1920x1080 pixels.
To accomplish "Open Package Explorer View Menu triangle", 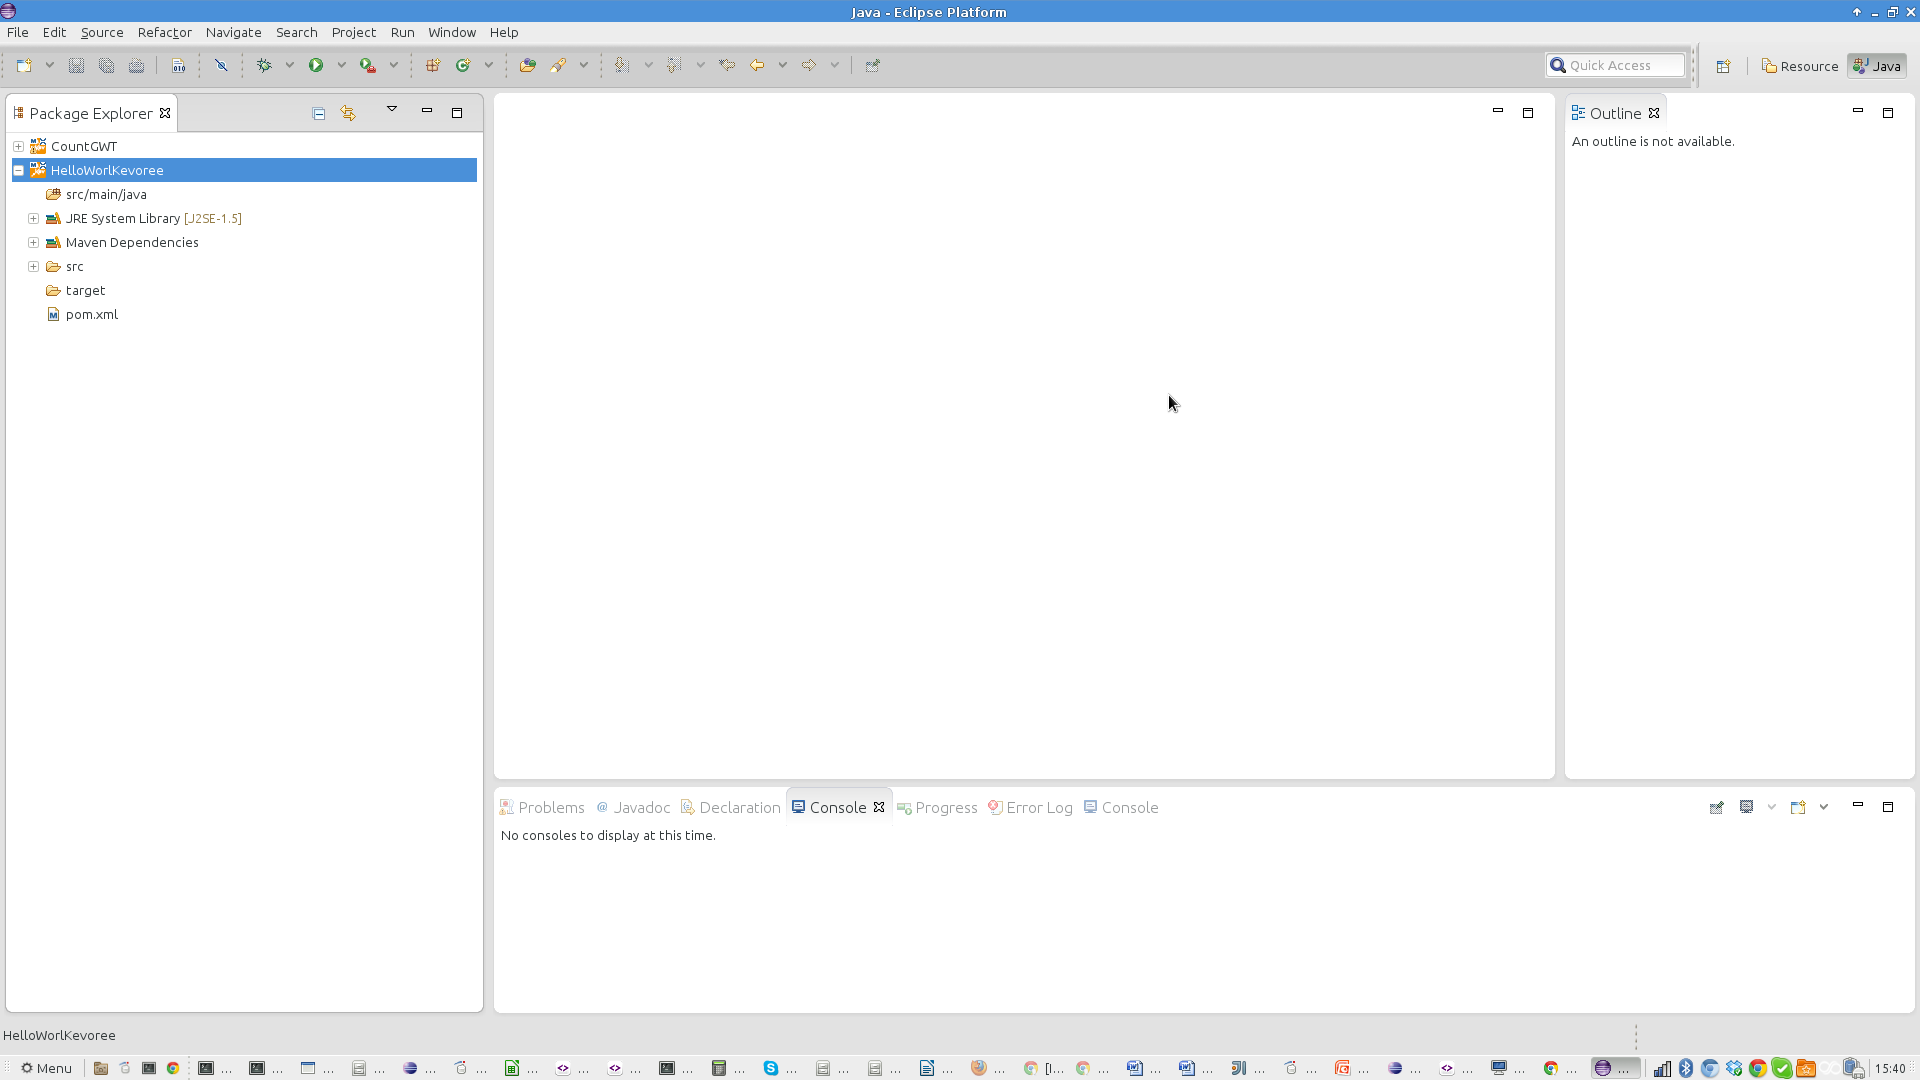I will click(x=392, y=109).
